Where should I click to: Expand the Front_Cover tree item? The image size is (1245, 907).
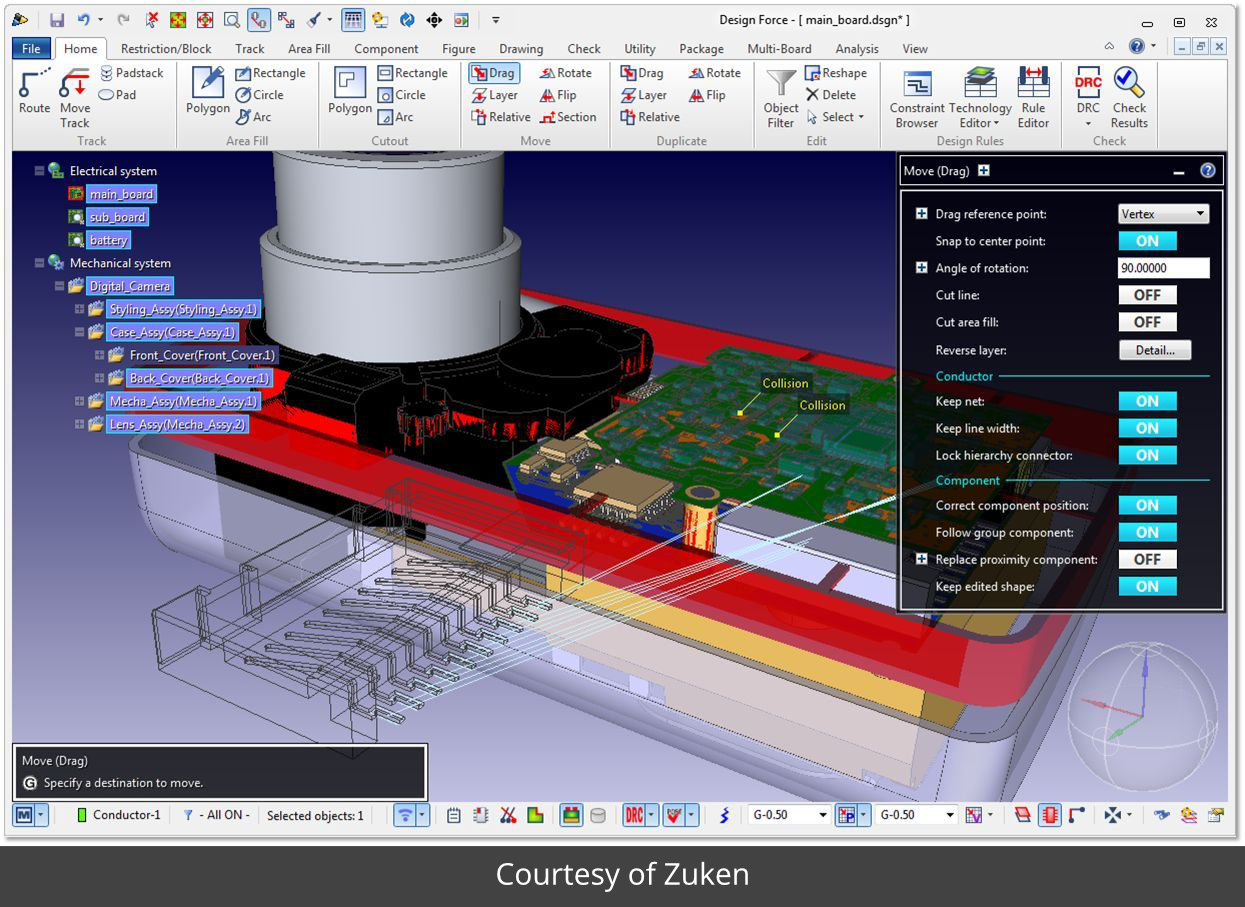tap(99, 355)
